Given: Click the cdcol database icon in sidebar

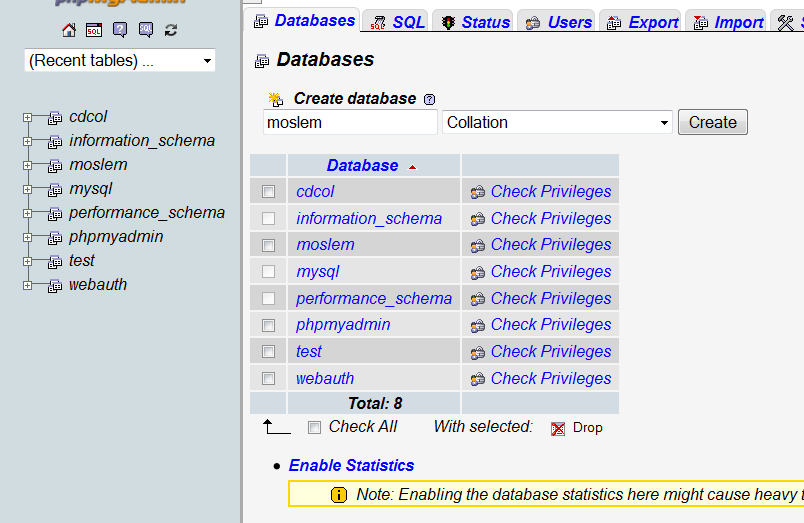Looking at the screenshot, I should click(55, 118).
